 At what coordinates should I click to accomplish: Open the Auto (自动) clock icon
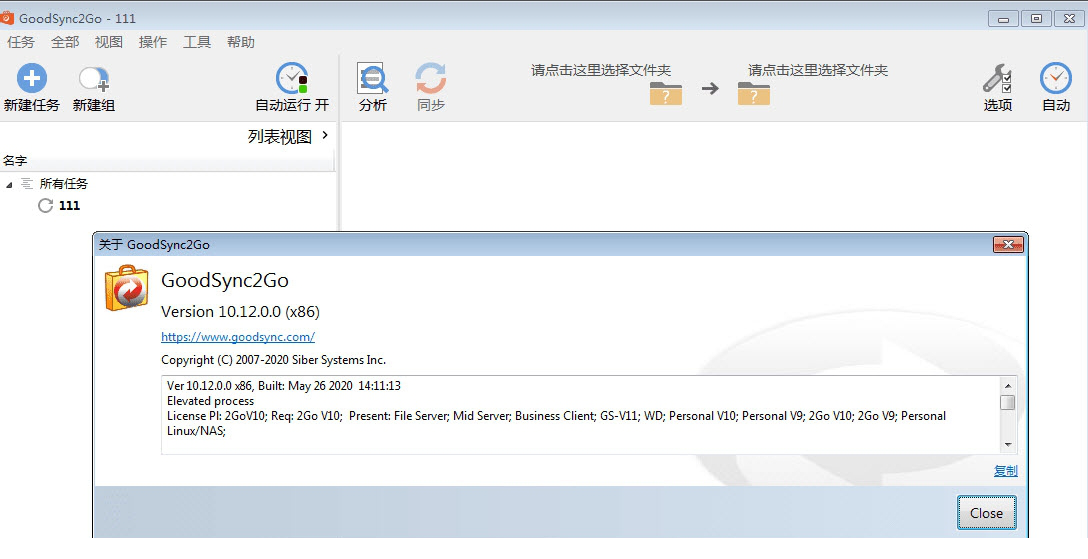click(x=1055, y=78)
